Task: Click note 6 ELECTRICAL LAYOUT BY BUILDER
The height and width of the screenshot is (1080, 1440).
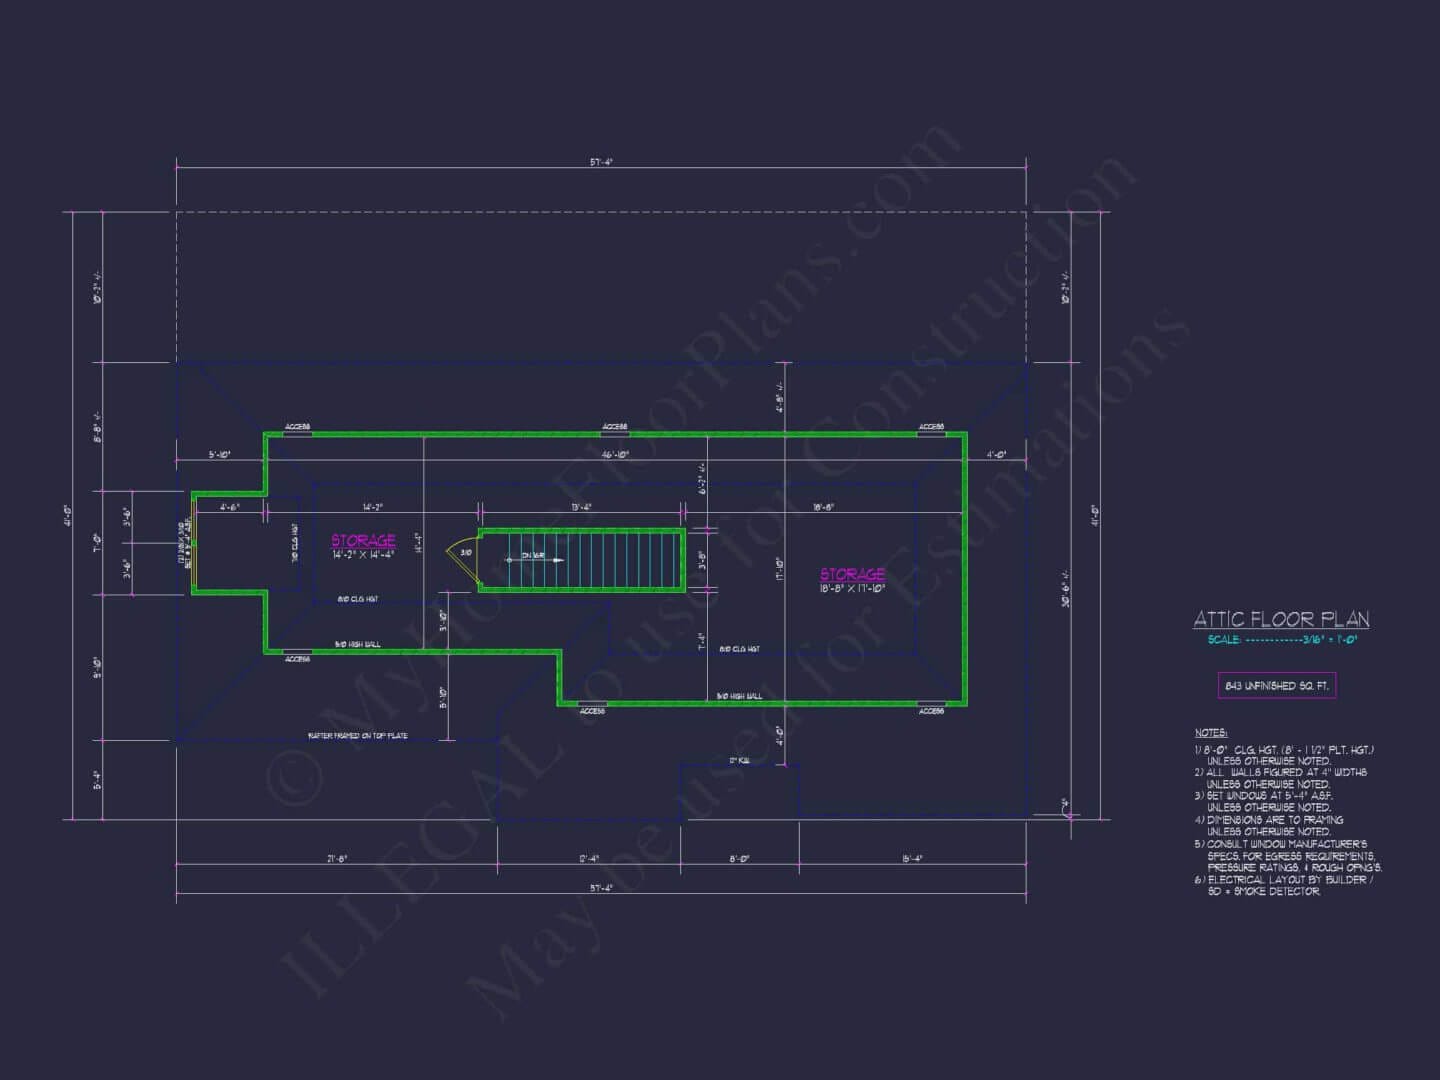Action: coord(1284,885)
